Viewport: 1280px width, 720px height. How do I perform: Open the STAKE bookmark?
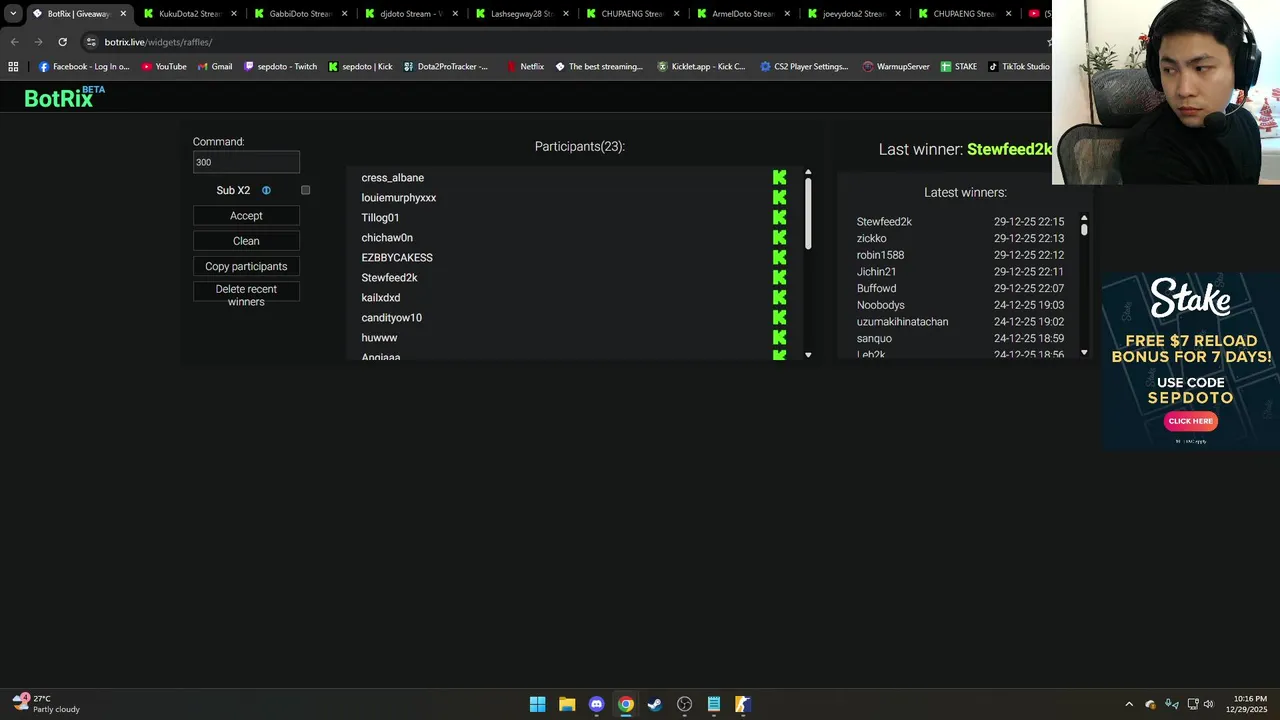[959, 67]
